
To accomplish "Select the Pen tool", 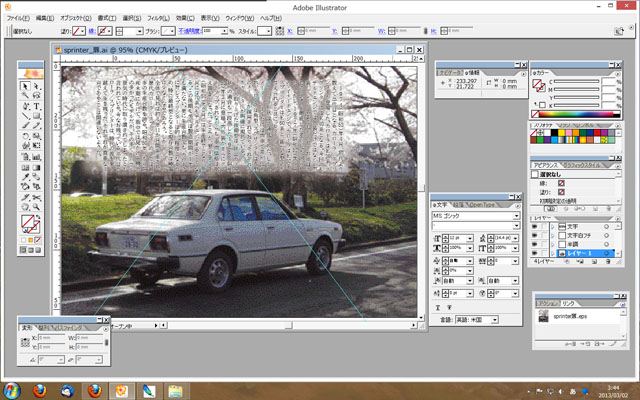I will 25,106.
